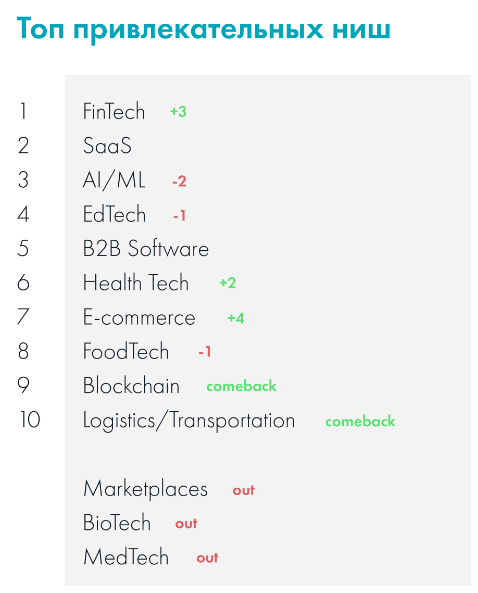Screen dimensions: 478x593
Task: Select the EdTech entry
Action: (x=114, y=214)
